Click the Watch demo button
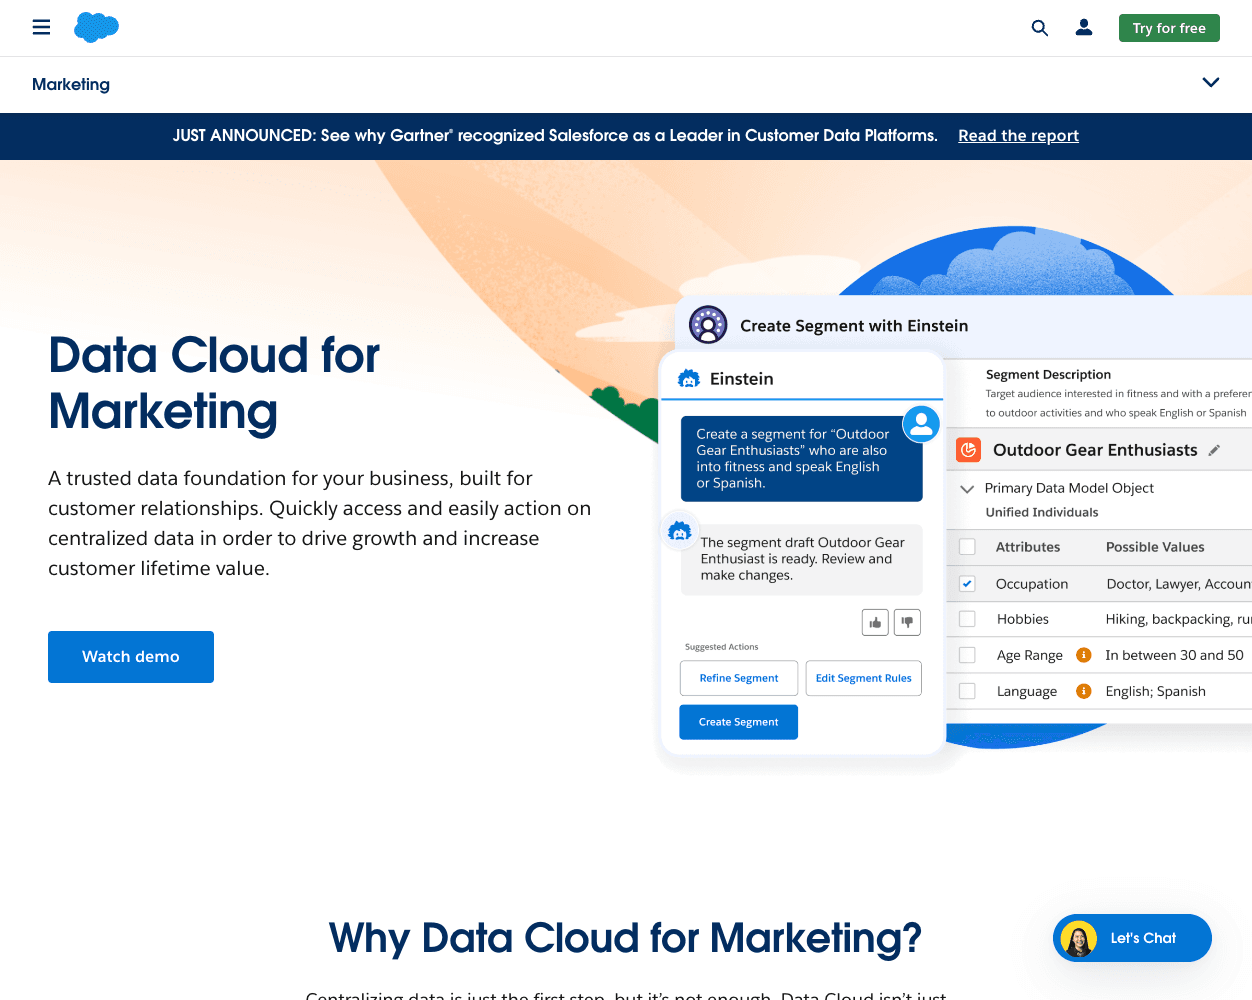 pos(131,657)
